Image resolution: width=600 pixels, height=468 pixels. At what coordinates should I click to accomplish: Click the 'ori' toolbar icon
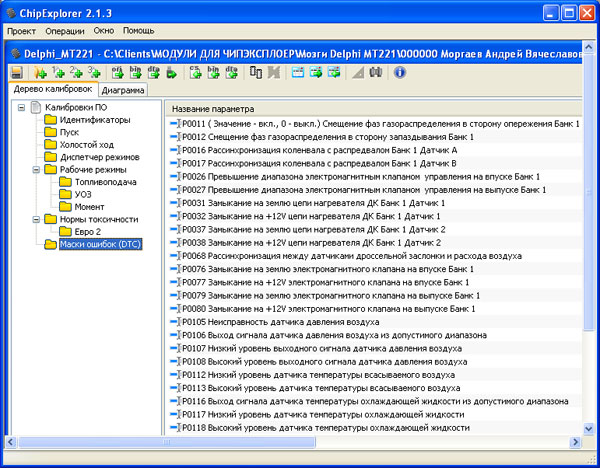coord(118,73)
